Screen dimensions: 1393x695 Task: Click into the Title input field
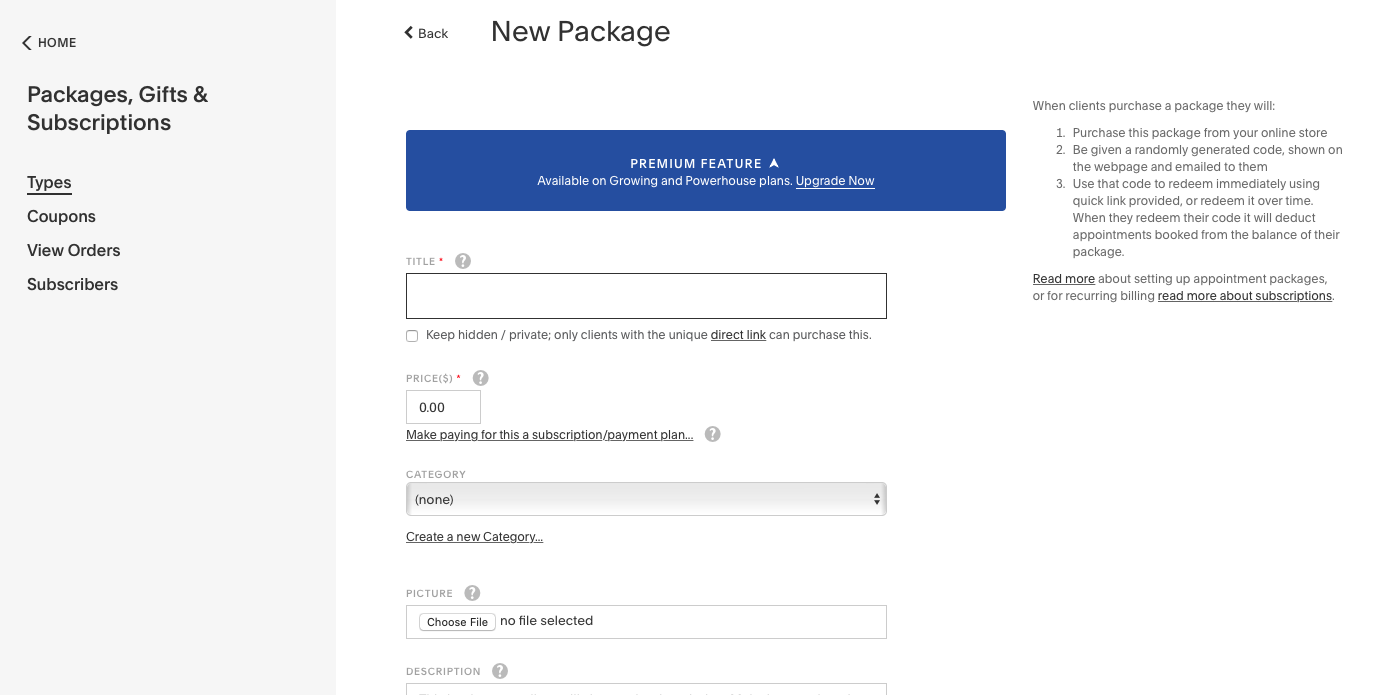646,296
